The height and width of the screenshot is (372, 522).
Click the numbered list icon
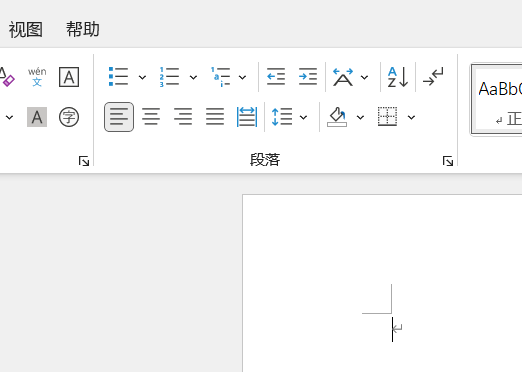(x=169, y=77)
